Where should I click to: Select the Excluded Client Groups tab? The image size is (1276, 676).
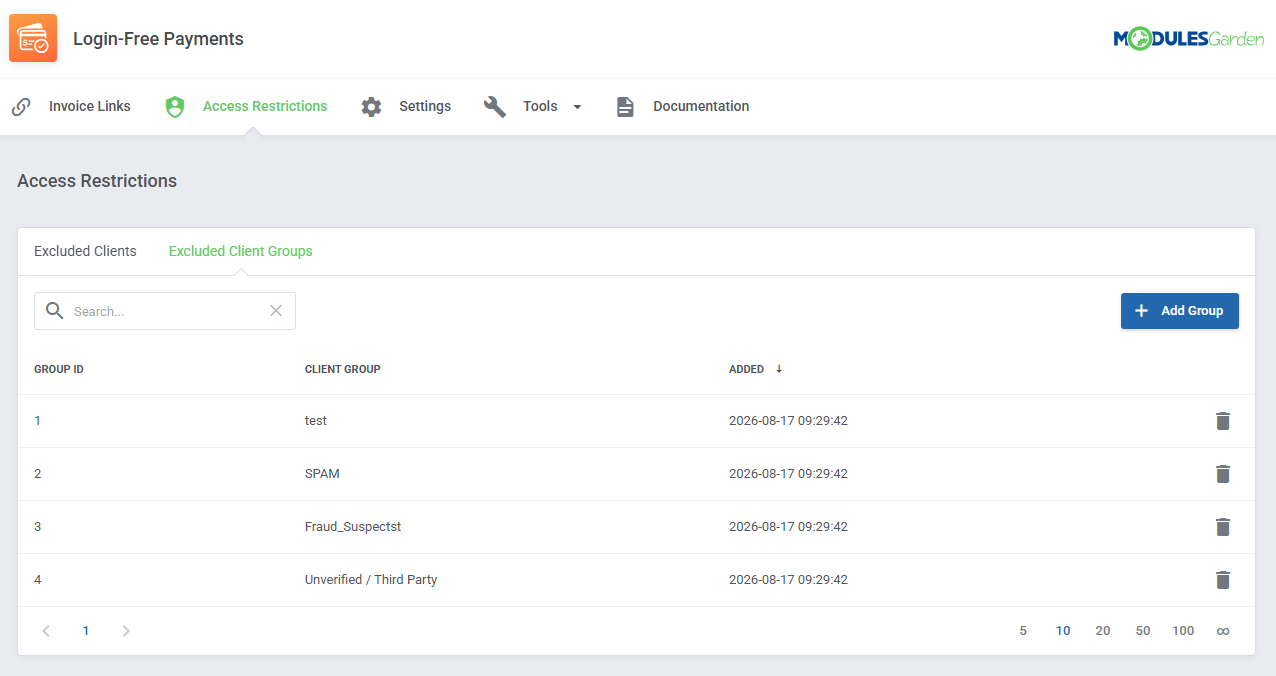241,251
